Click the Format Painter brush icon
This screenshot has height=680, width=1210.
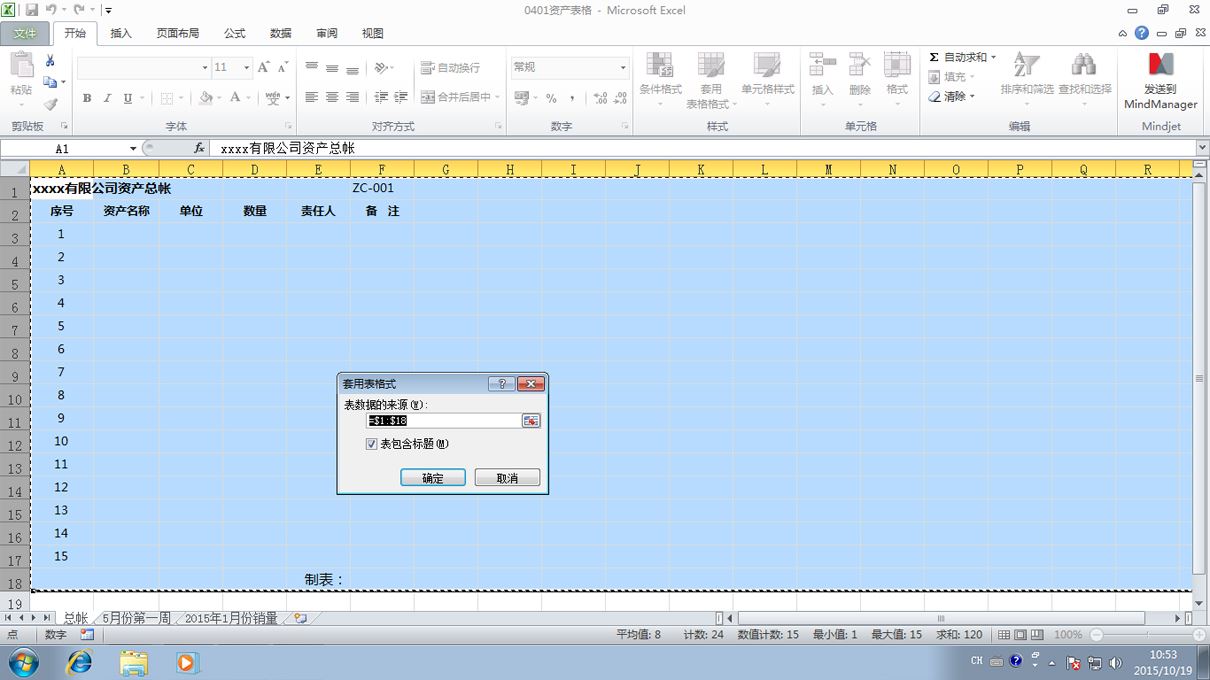[x=50, y=104]
